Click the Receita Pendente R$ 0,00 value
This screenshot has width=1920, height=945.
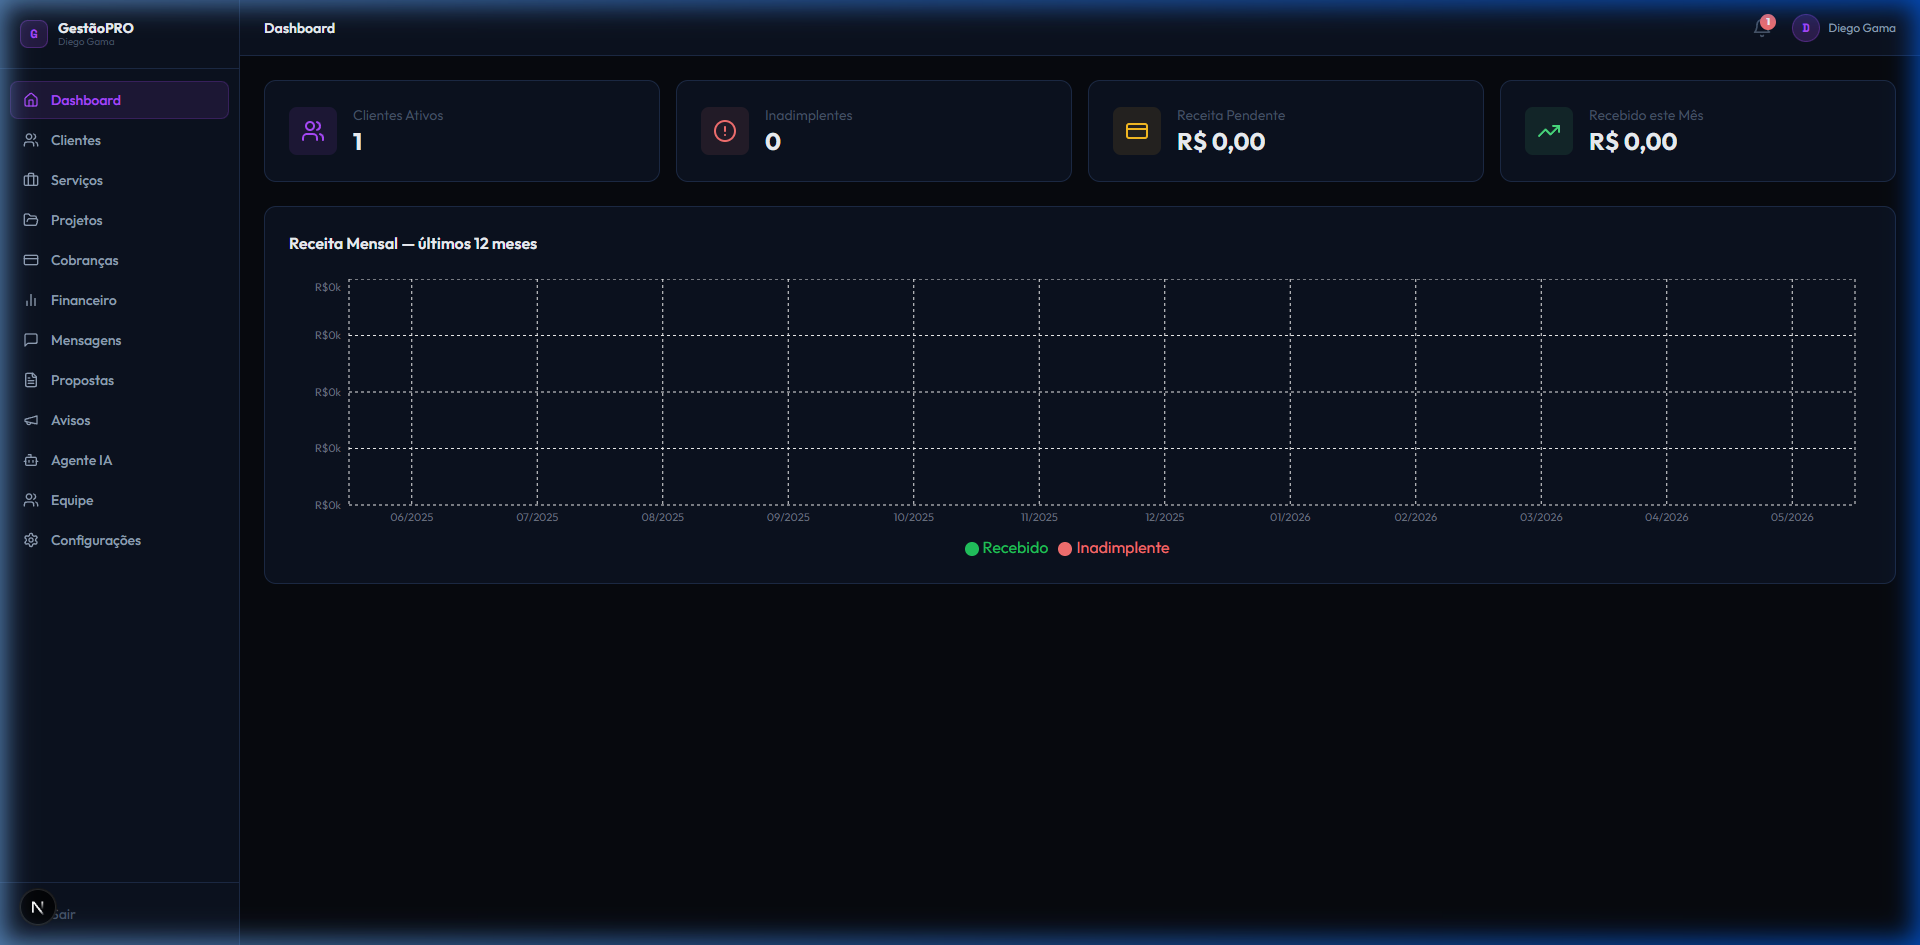pyautogui.click(x=1221, y=142)
